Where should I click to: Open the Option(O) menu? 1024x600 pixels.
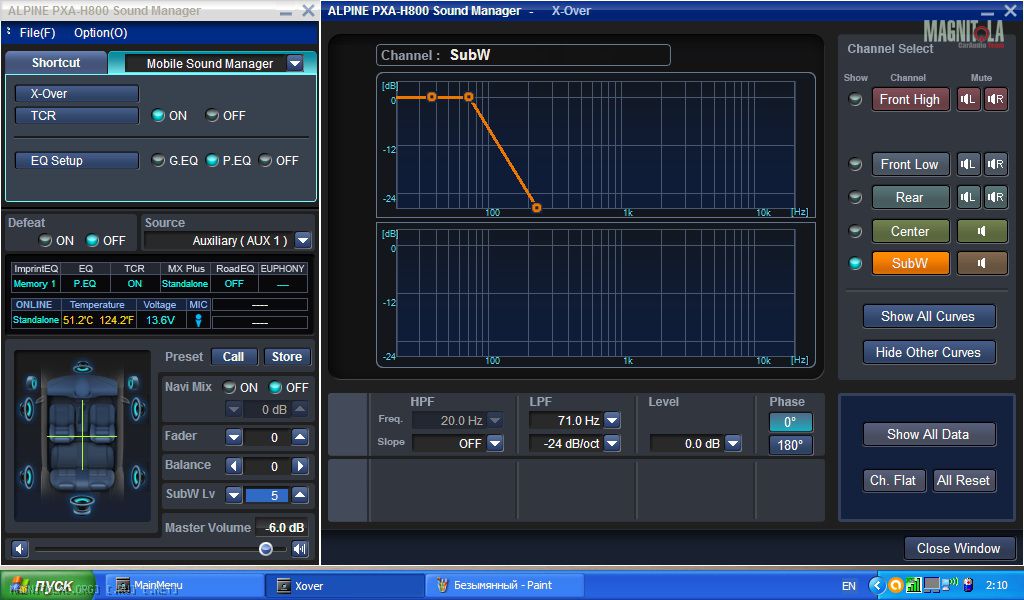(101, 33)
